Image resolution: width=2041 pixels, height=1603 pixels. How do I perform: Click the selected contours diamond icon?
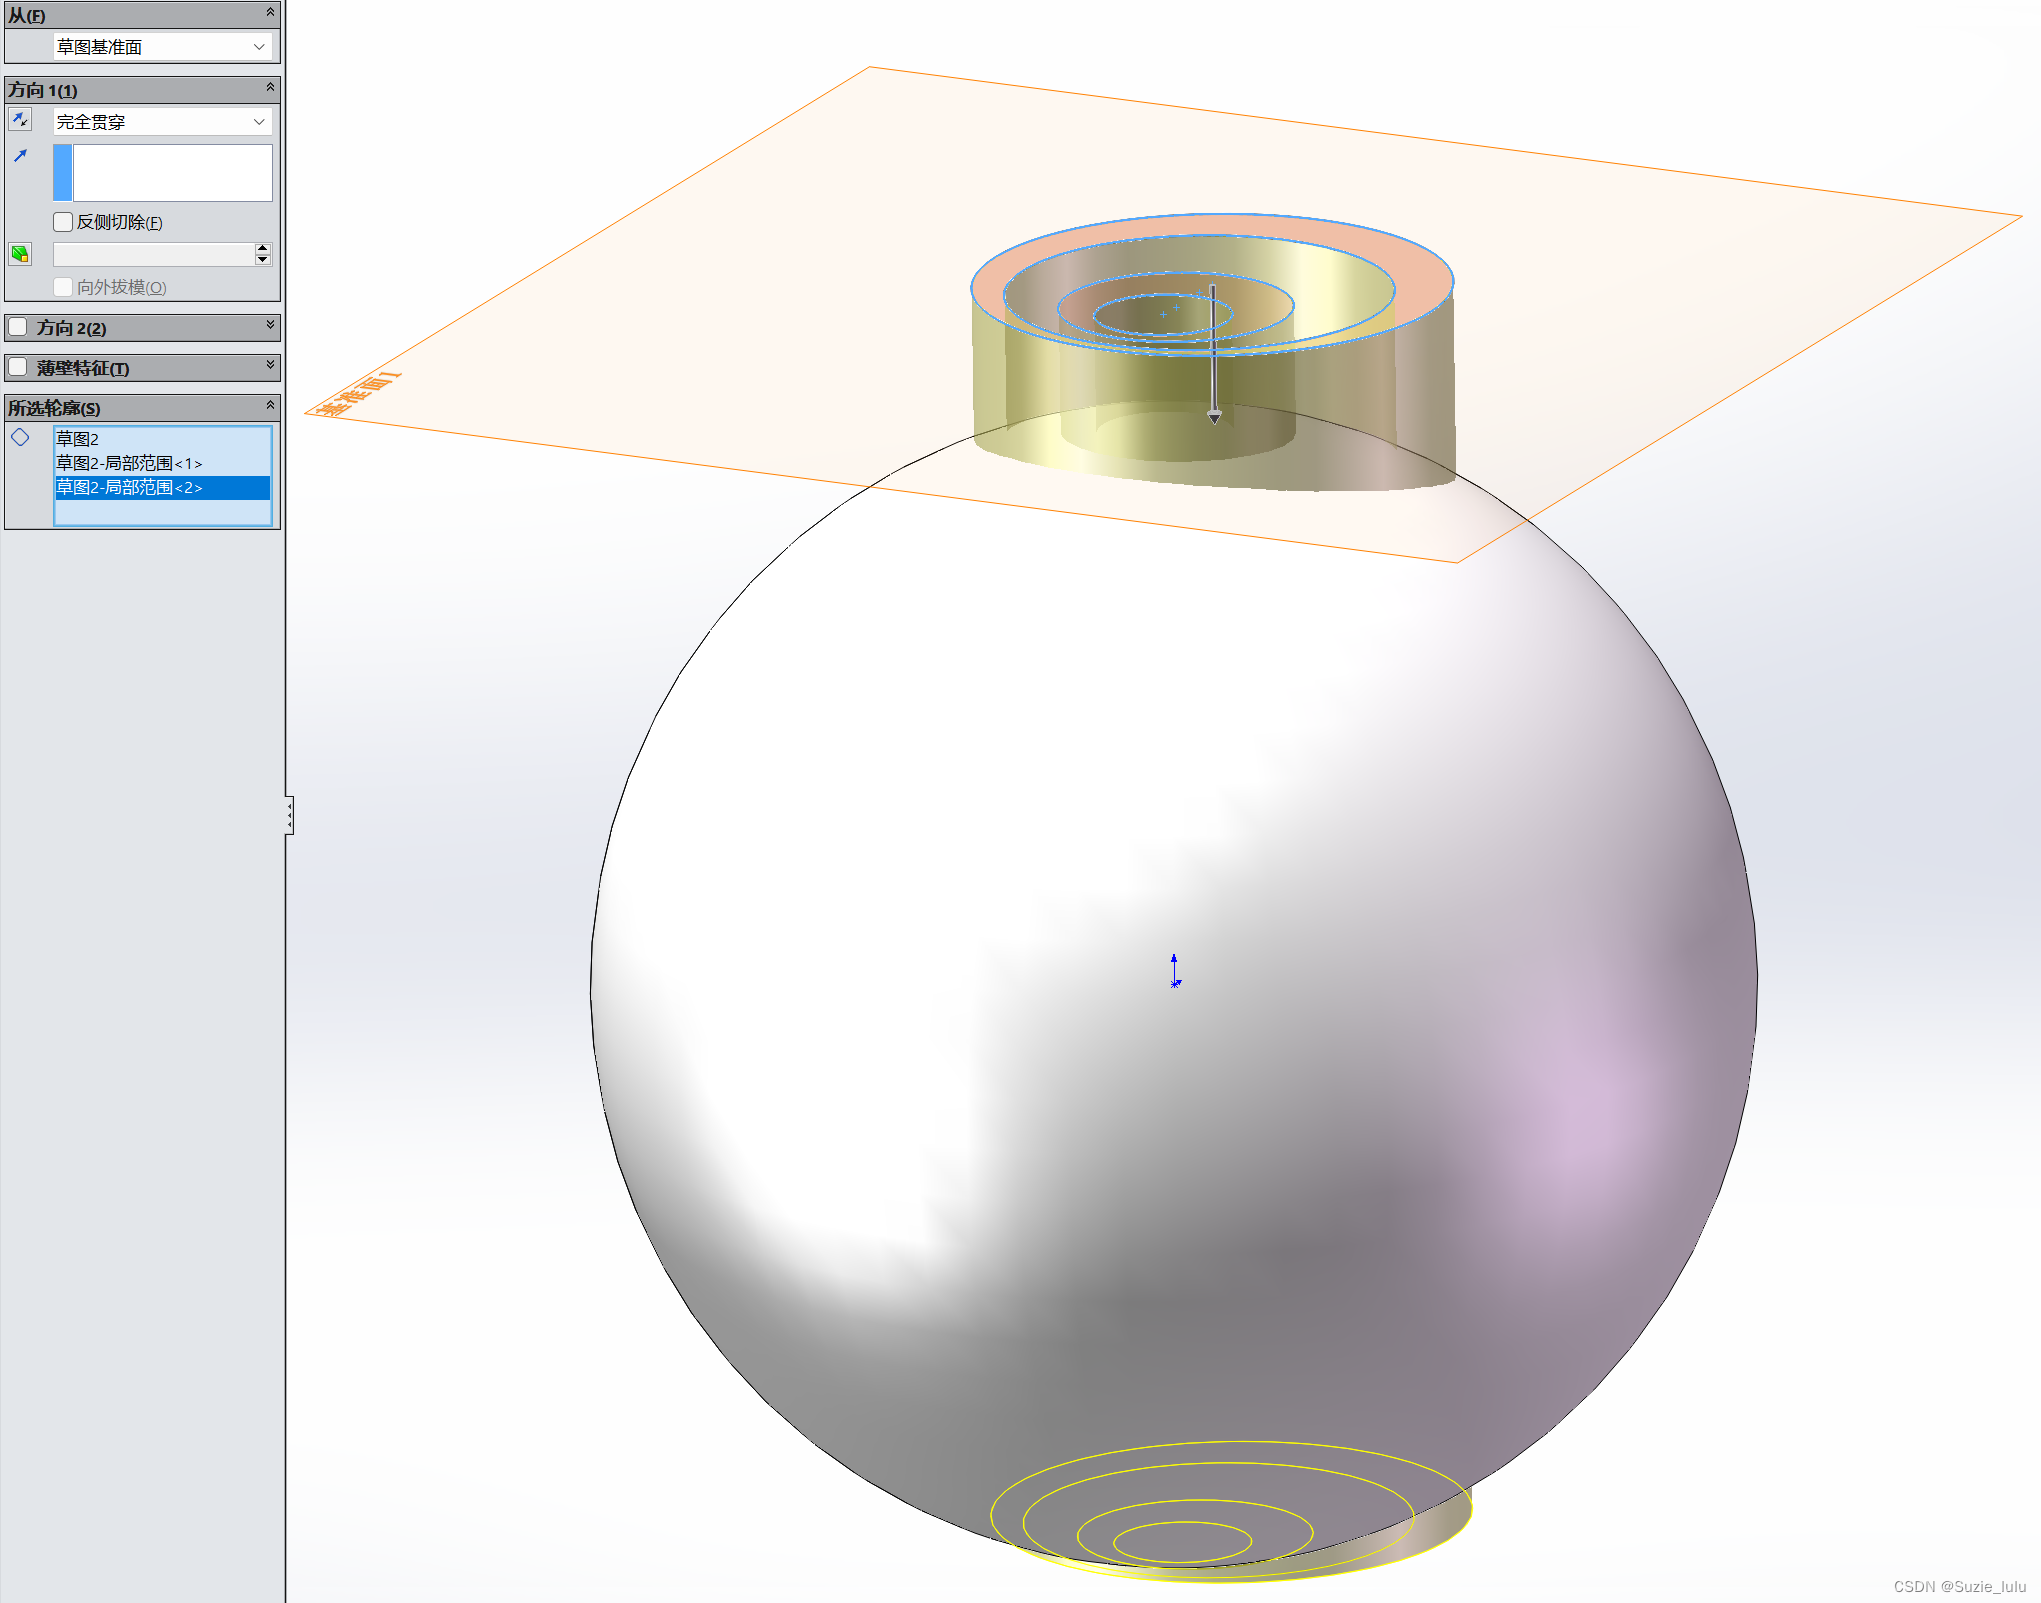[20, 438]
